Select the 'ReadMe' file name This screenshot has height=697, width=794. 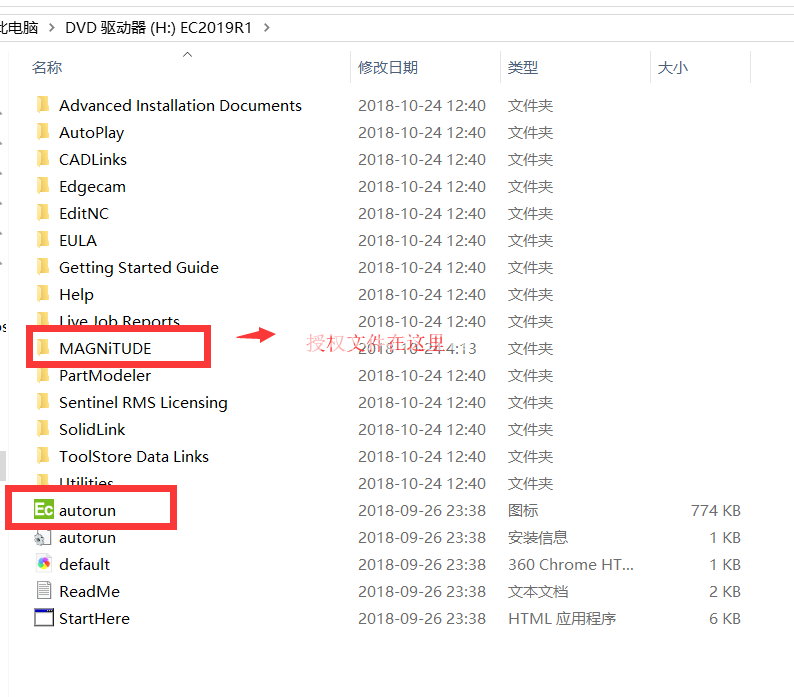point(89,592)
